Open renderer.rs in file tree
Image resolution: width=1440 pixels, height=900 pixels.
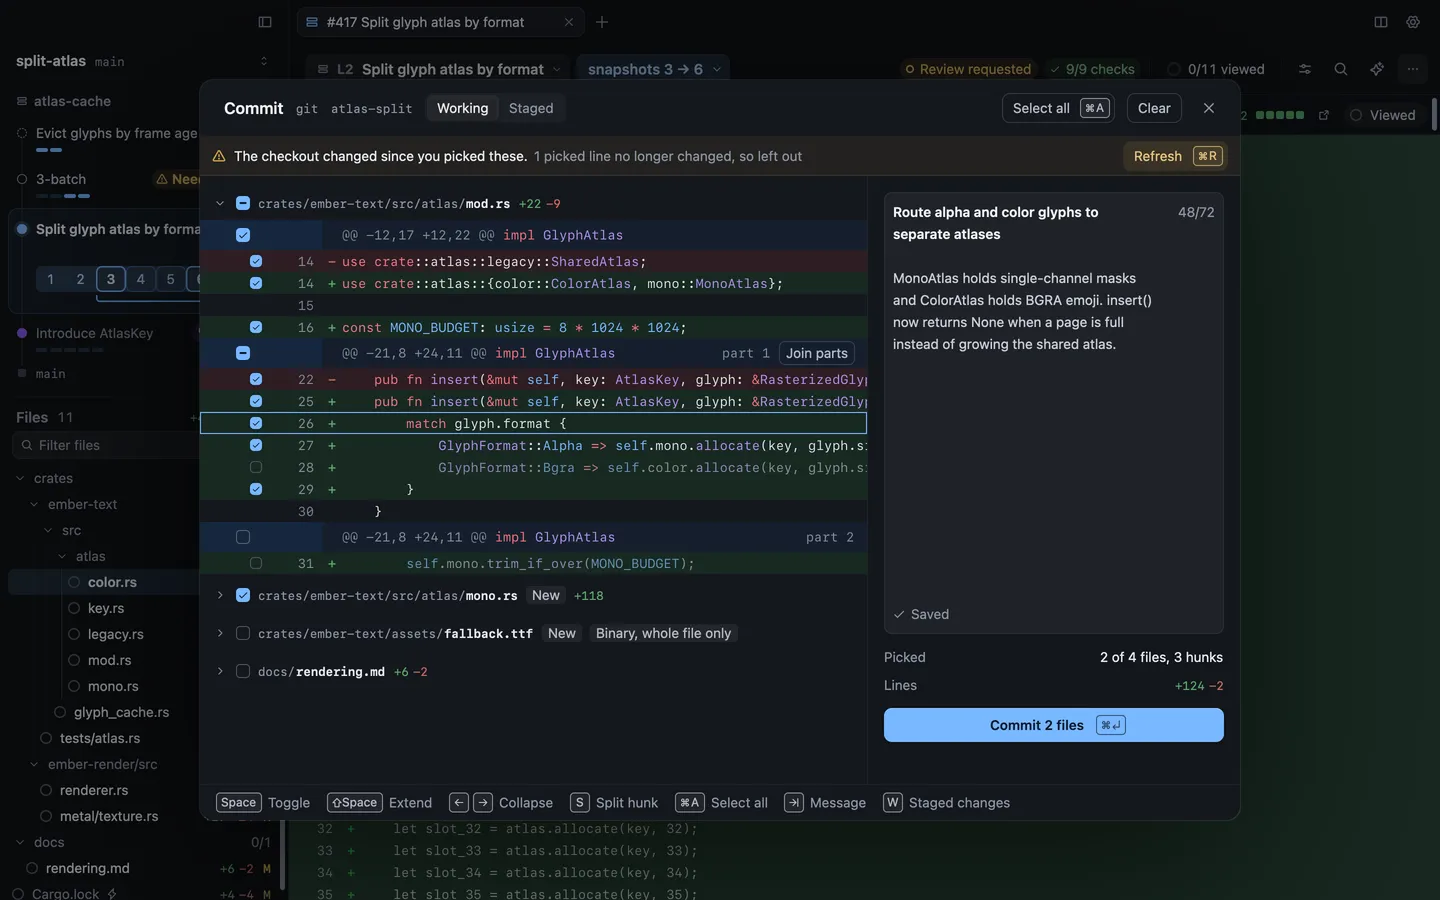tap(94, 790)
